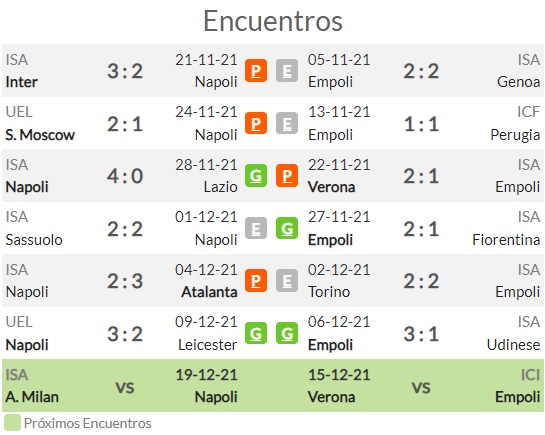Click the Próximos Encuentros green legend swatch
Viewport: 545px width, 435px height.
pos(12,423)
